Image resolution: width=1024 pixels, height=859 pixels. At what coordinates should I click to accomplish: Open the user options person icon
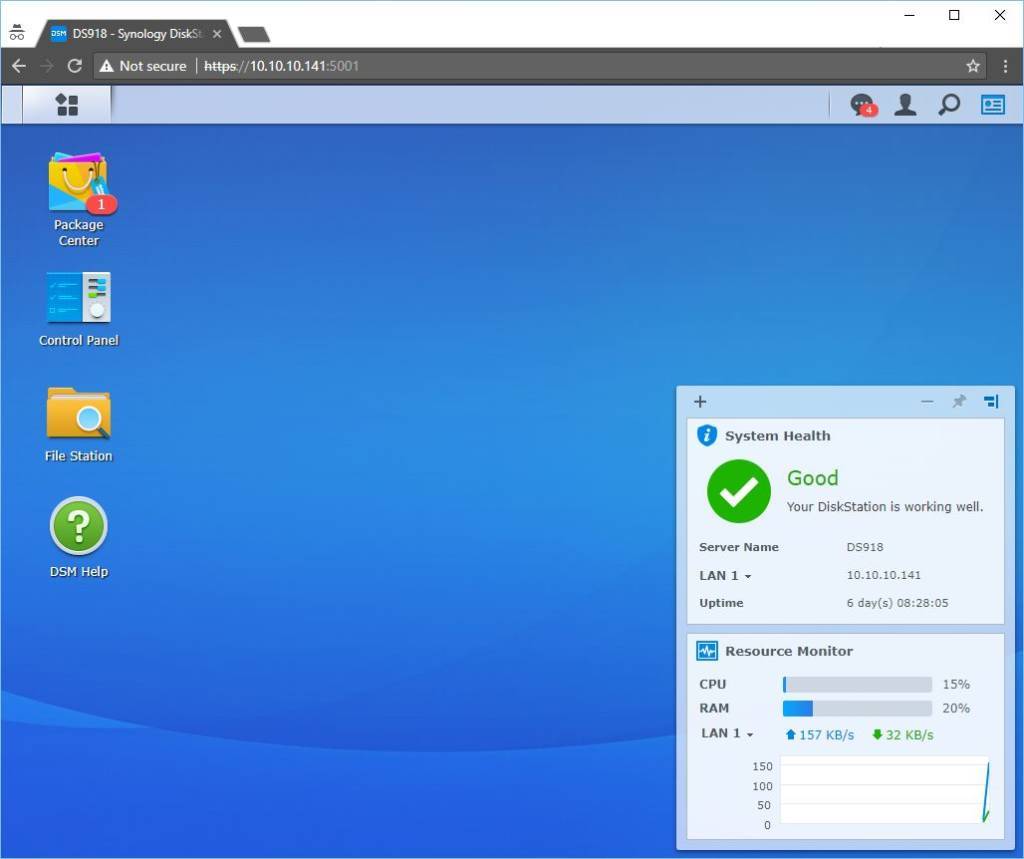pos(905,105)
